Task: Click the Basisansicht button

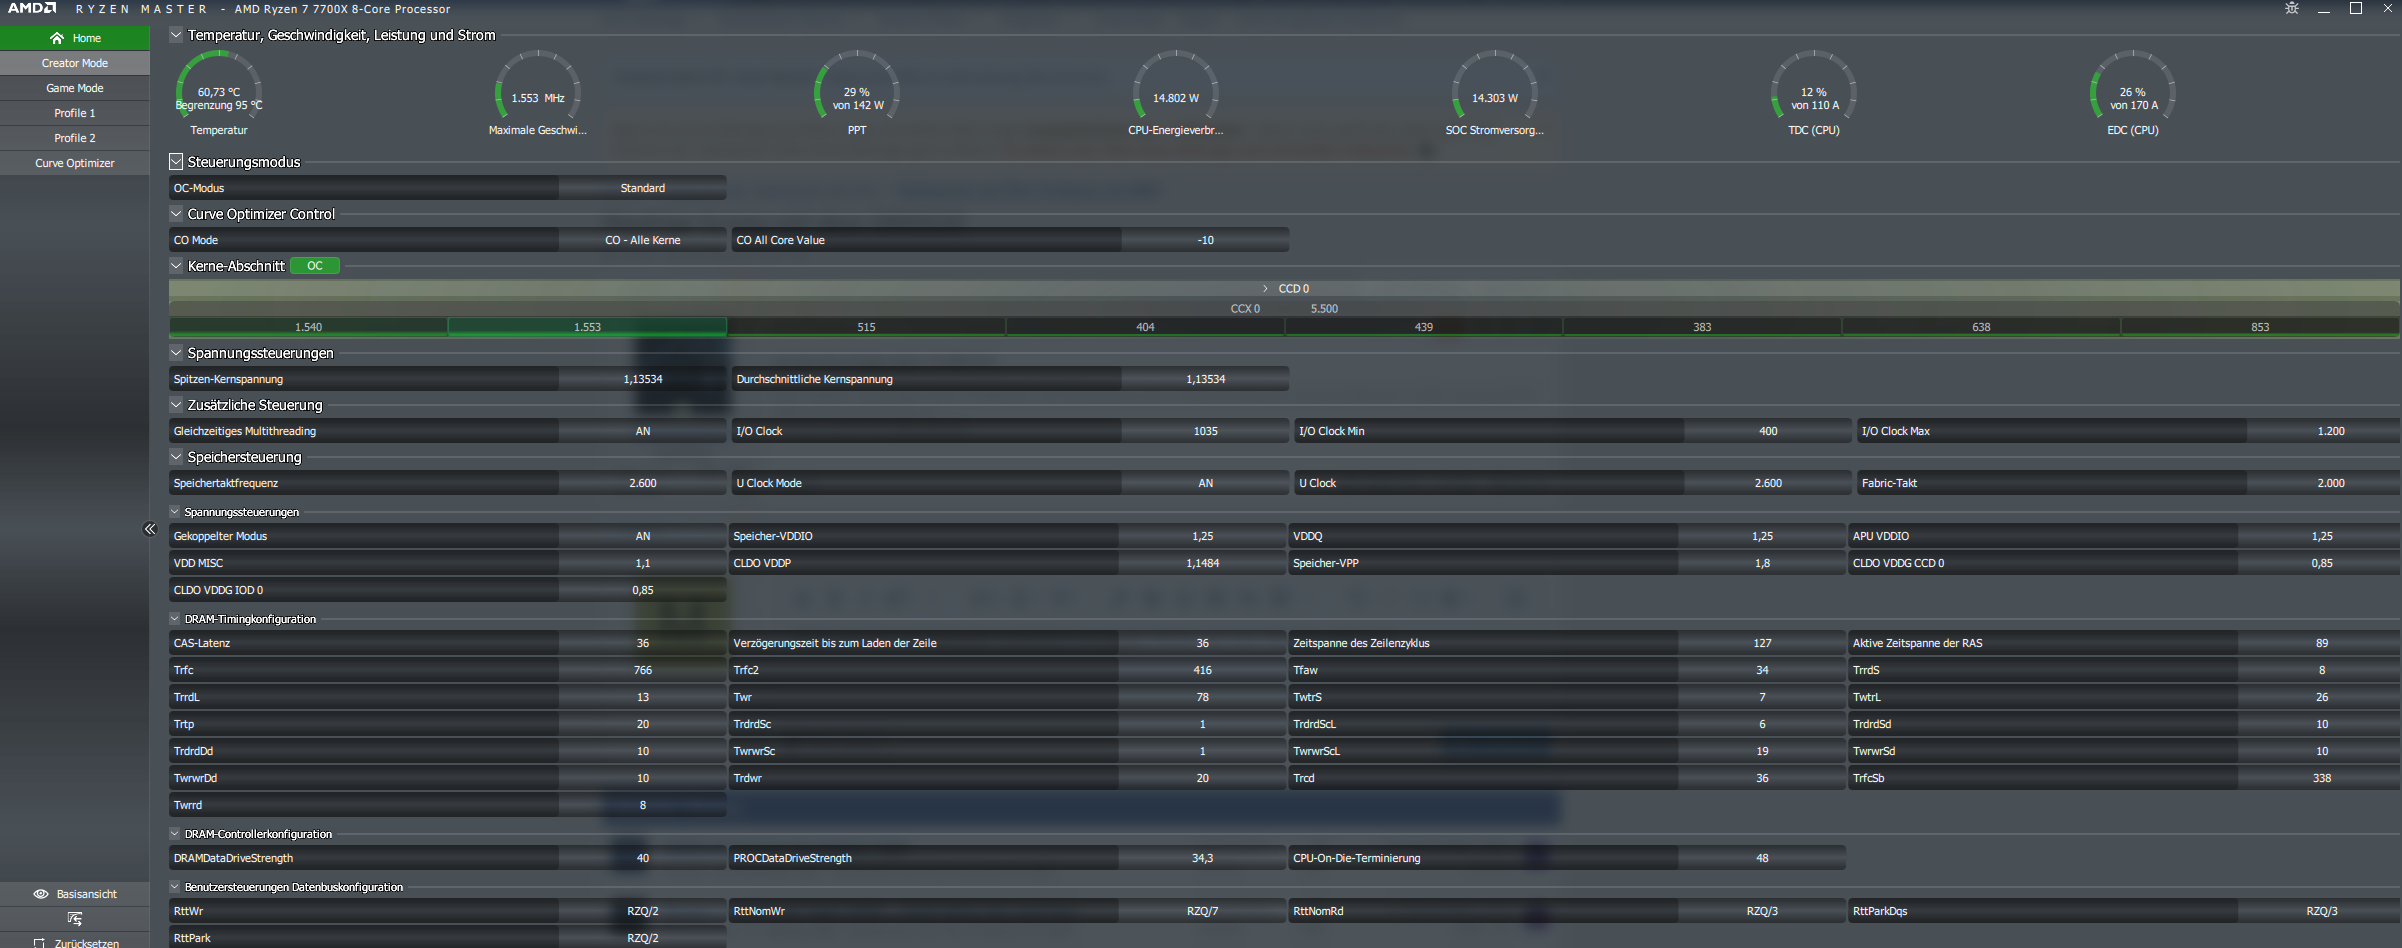Action: (x=75, y=894)
